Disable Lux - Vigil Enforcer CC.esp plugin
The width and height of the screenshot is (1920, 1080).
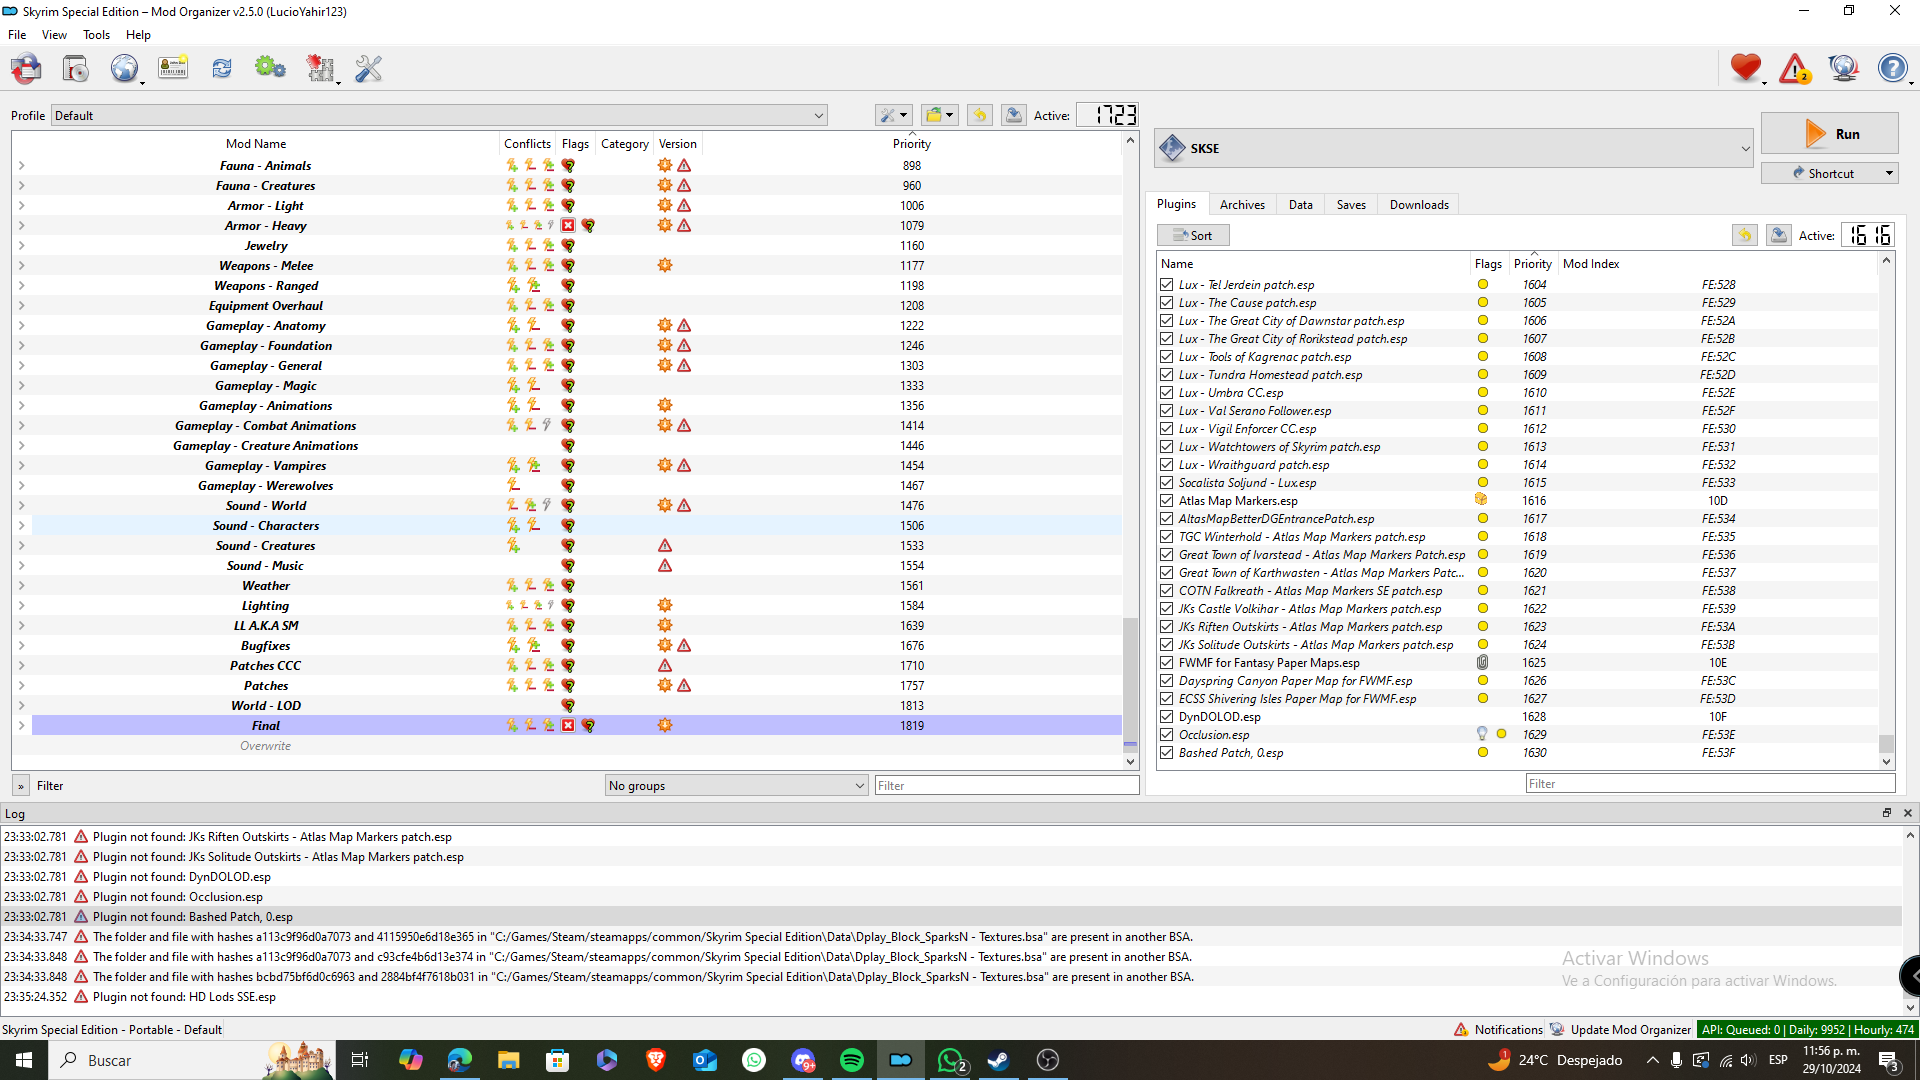1166,429
